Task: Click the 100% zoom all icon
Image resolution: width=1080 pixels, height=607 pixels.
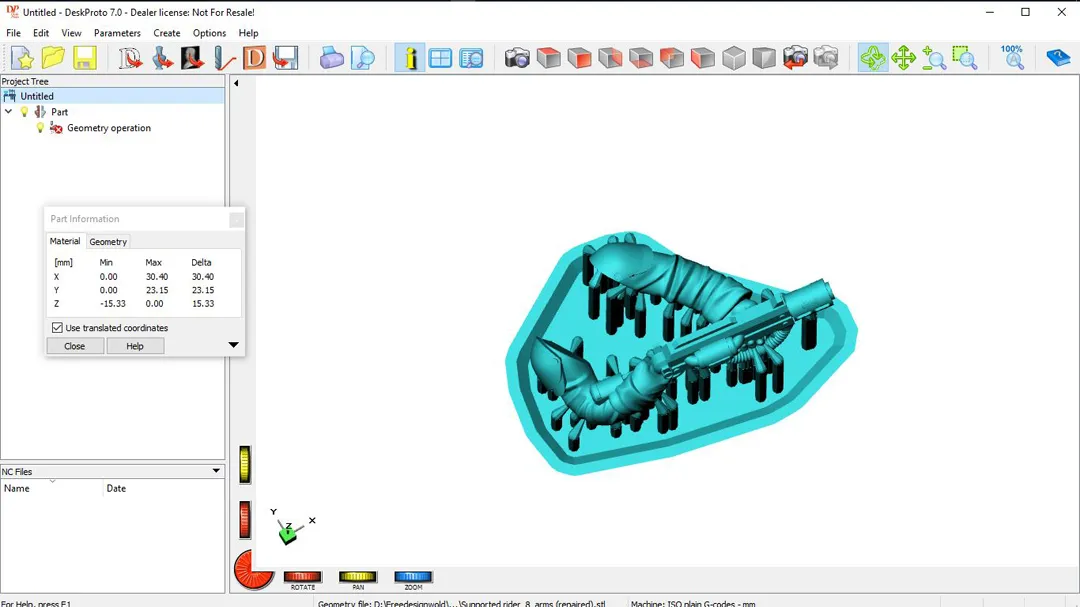Action: pyautogui.click(x=1012, y=58)
